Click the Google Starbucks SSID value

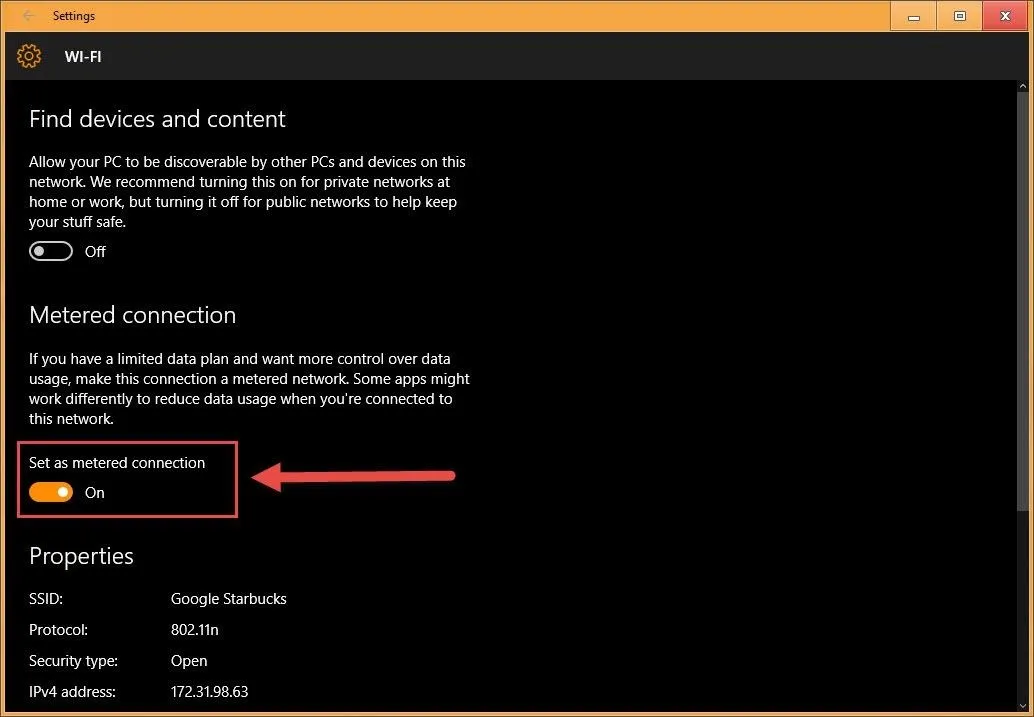229,599
